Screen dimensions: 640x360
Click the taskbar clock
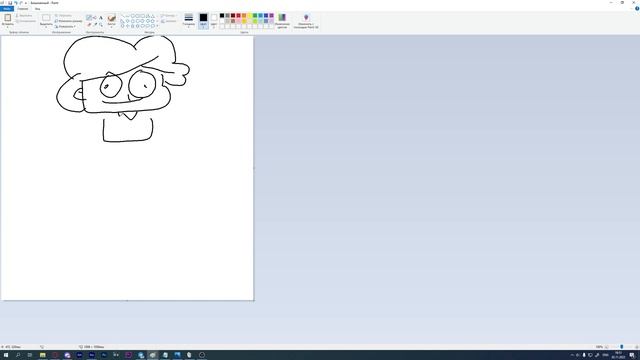[x=618, y=355]
